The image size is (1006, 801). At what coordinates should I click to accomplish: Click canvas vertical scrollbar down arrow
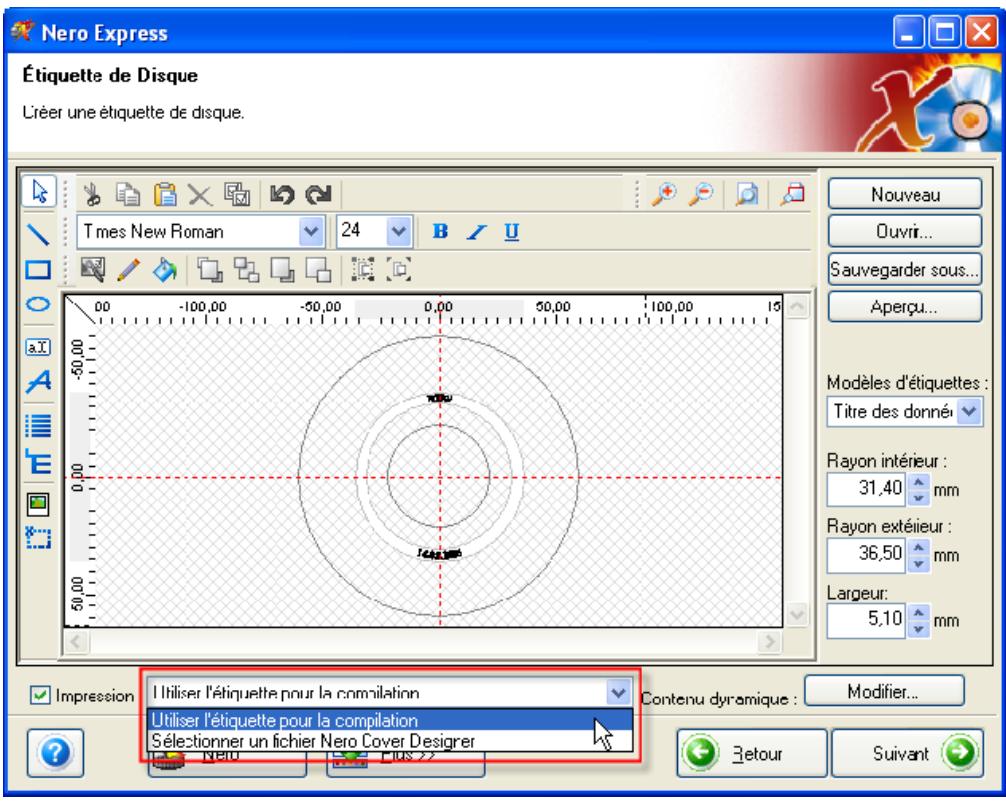click(x=796, y=615)
